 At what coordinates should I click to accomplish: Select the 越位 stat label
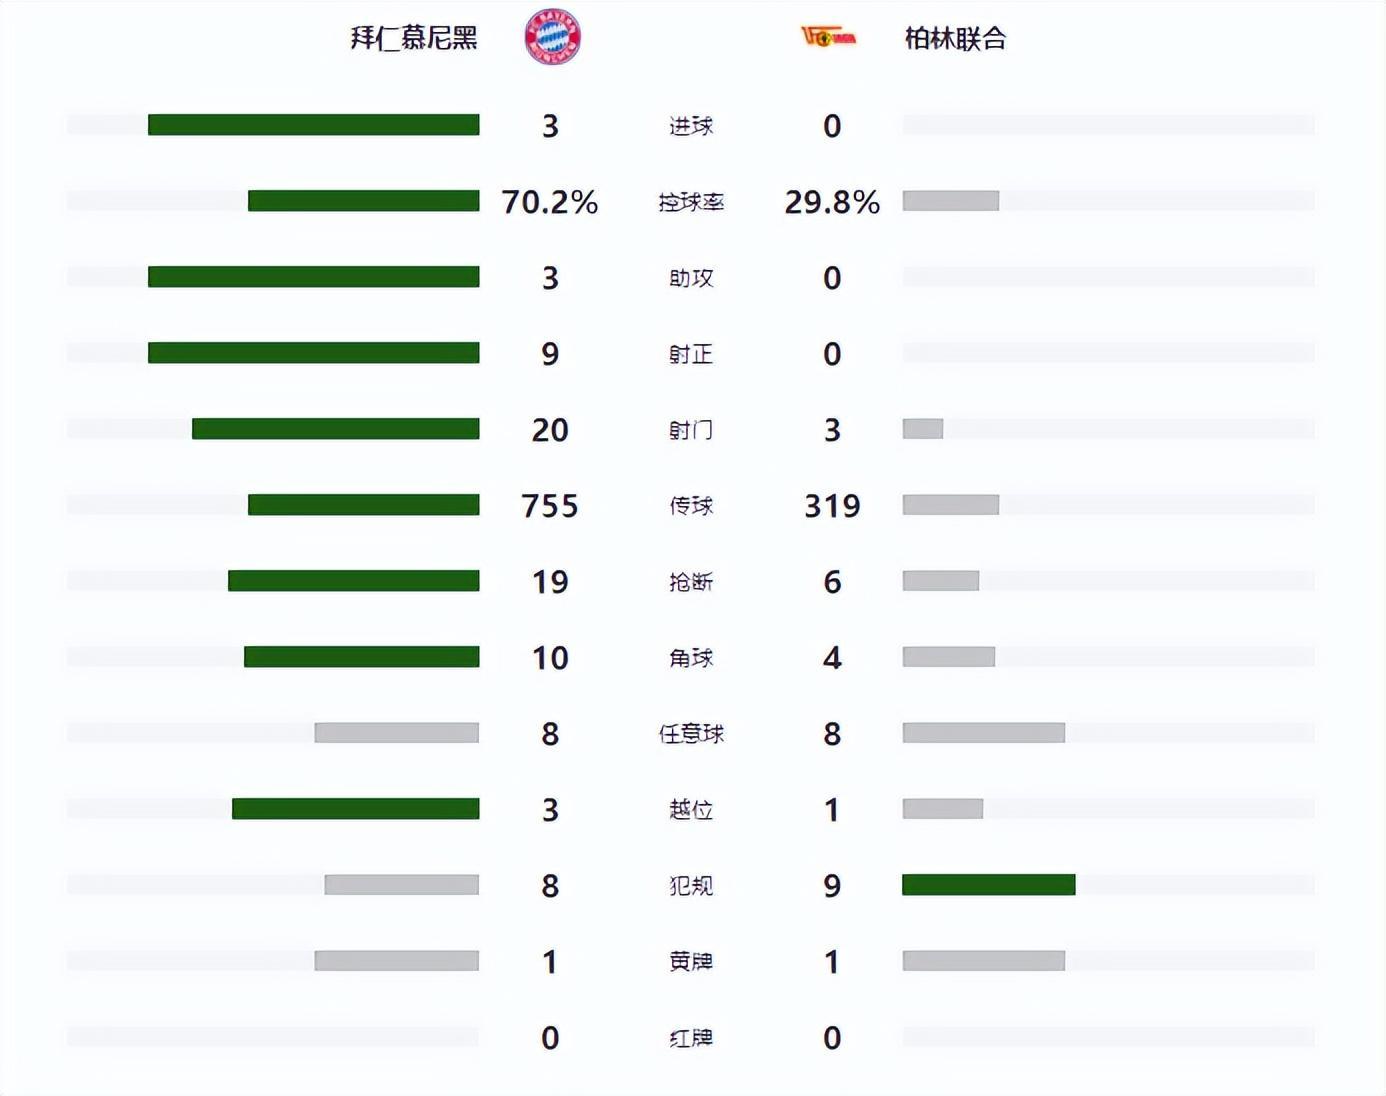(x=691, y=810)
